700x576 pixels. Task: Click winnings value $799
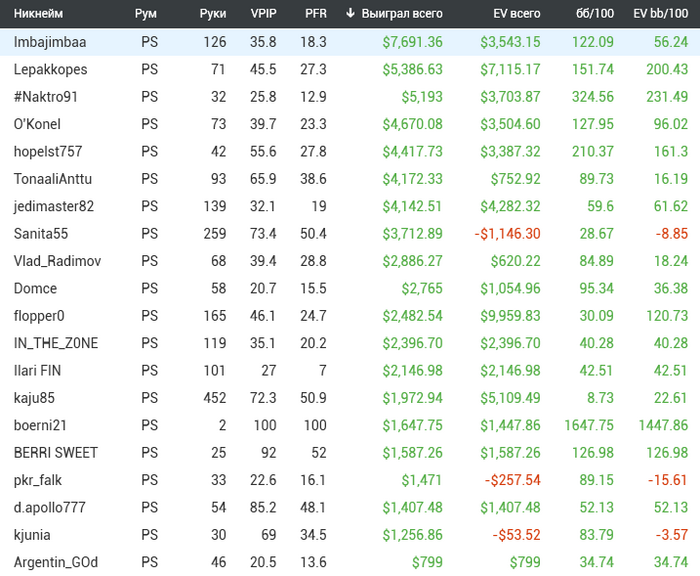(427, 562)
